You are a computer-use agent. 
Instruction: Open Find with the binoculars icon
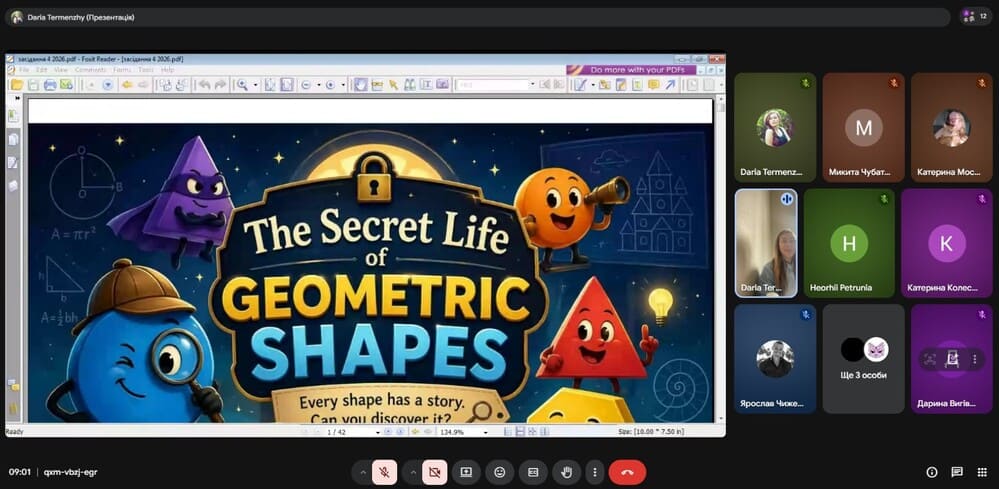point(410,85)
